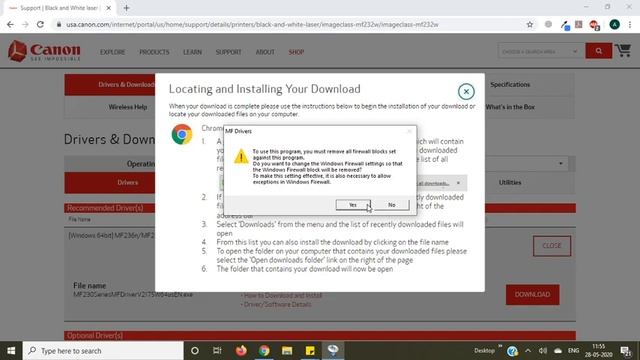640x360 pixels.
Task: Click the browser address bar
Action: tap(252, 24)
